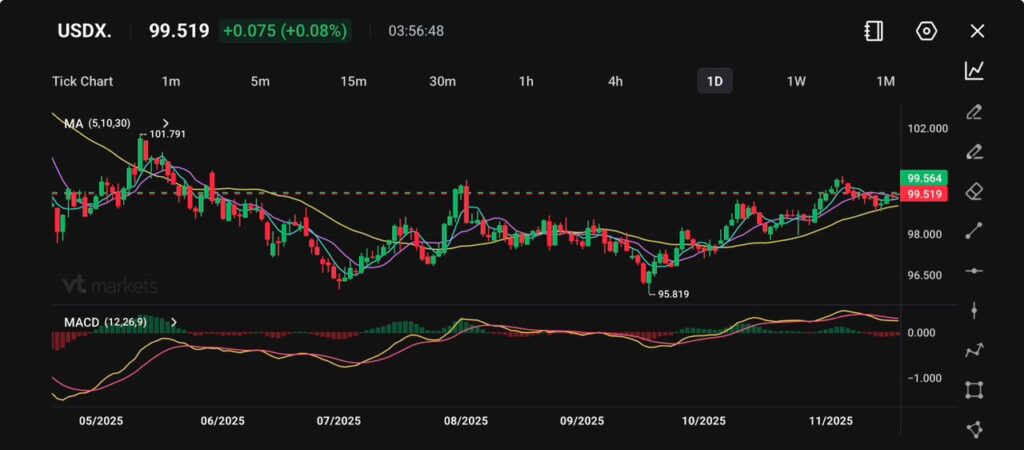Select the 1m timeframe
The image size is (1024, 450).
(170, 81)
